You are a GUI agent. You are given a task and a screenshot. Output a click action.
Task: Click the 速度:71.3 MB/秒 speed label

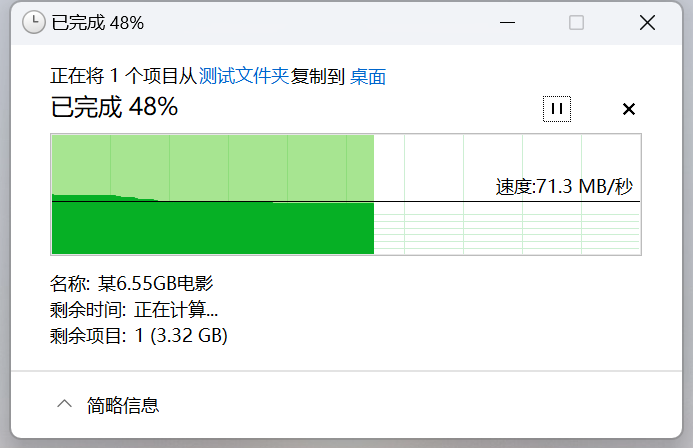(x=564, y=186)
